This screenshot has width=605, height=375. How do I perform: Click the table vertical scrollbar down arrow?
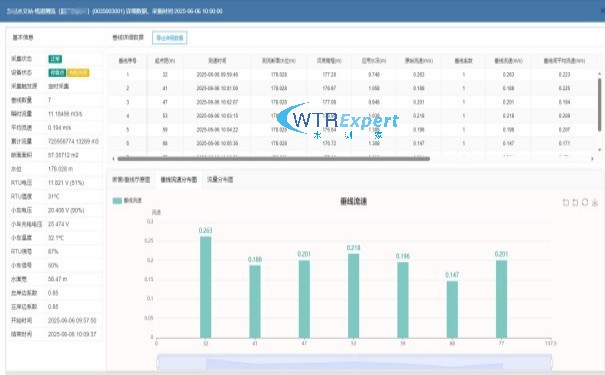click(599, 149)
